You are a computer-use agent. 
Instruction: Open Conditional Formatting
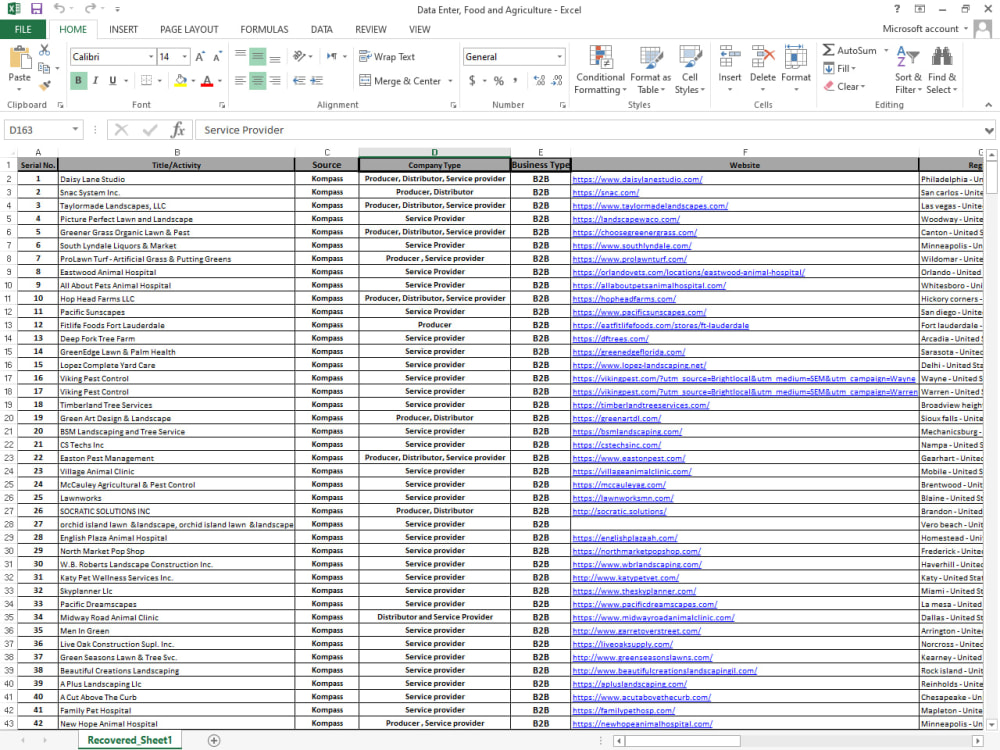pyautogui.click(x=600, y=70)
